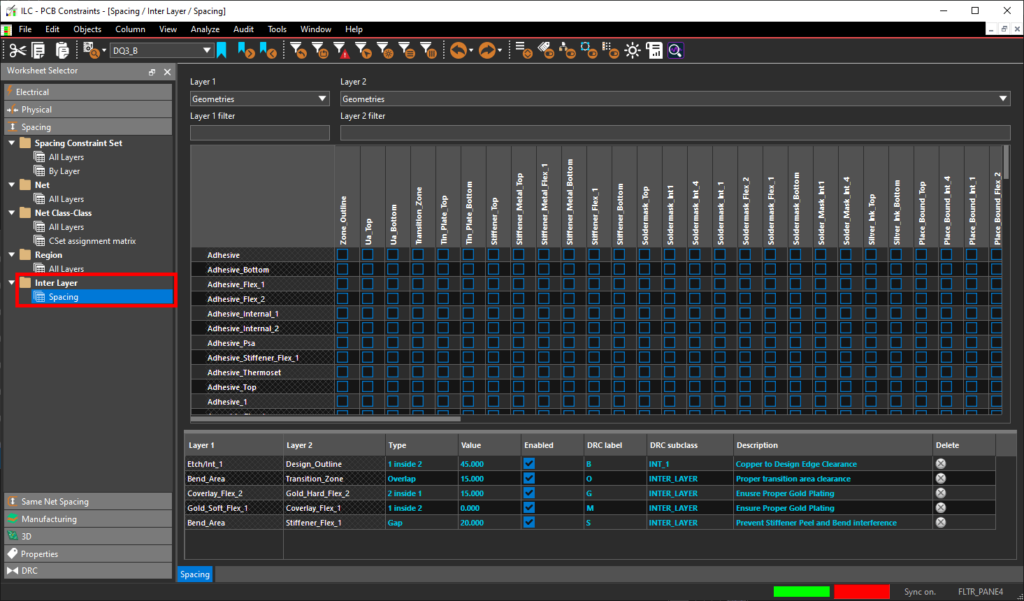Click the Redo arrow icon
1024x601 pixels.
pyautogui.click(x=487, y=50)
